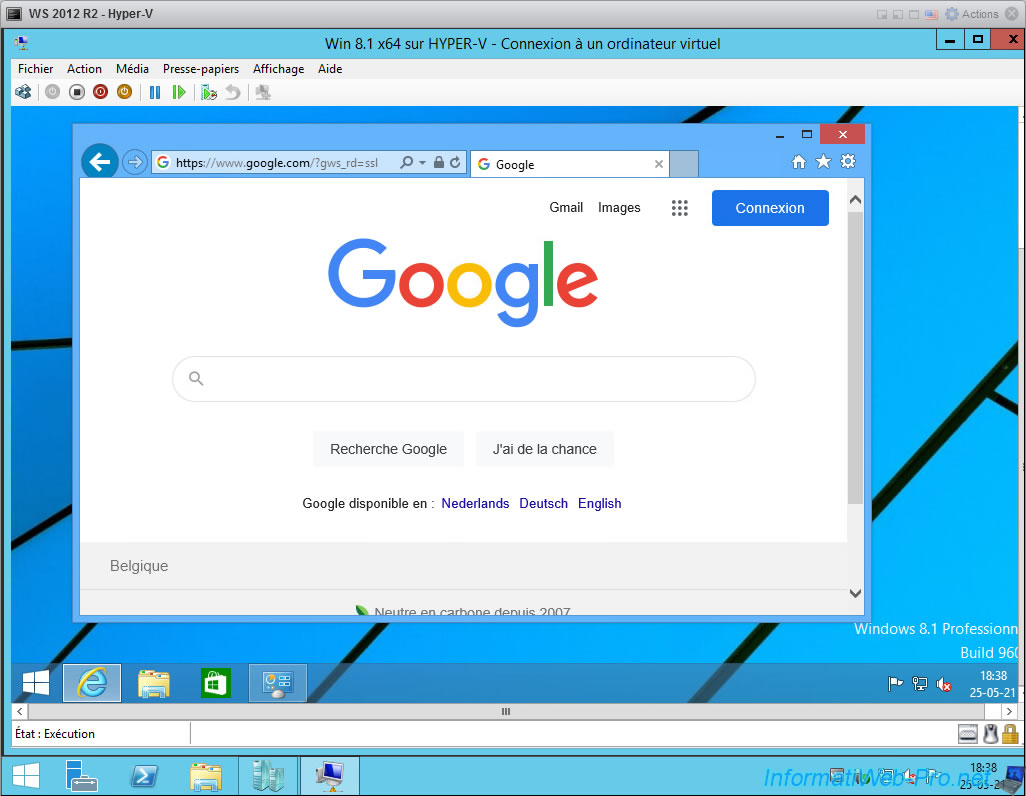
Task: Click J'ai de la chance button
Action: (544, 449)
